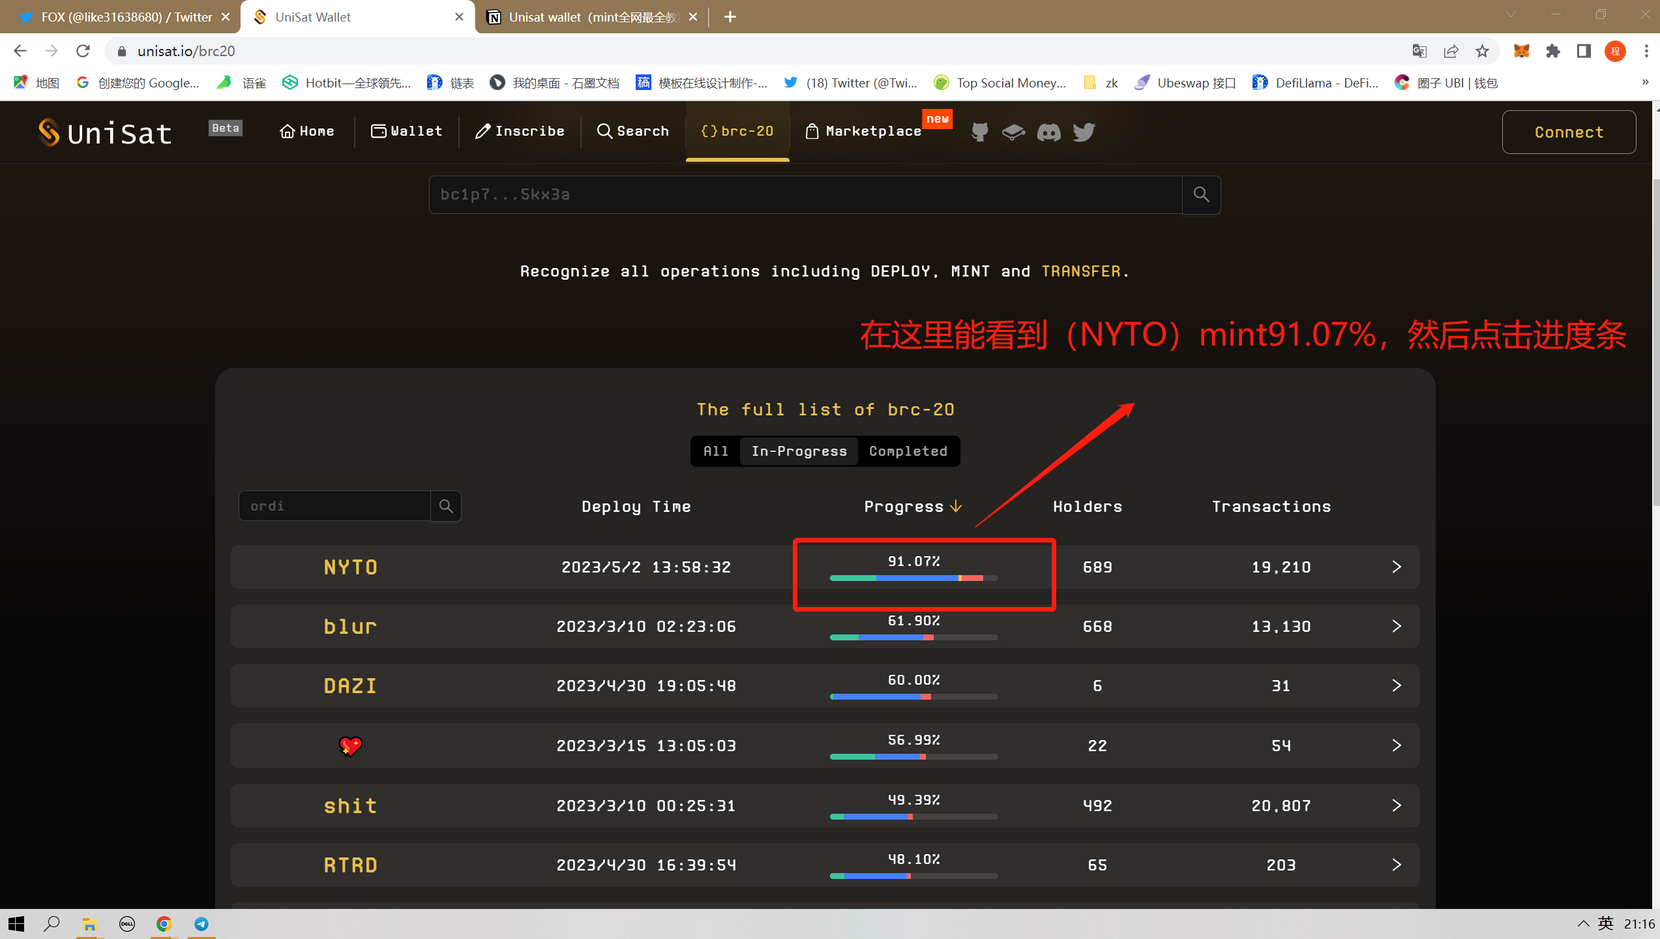Open Chrome from taskbar
The image size is (1660, 939).
(x=164, y=924)
